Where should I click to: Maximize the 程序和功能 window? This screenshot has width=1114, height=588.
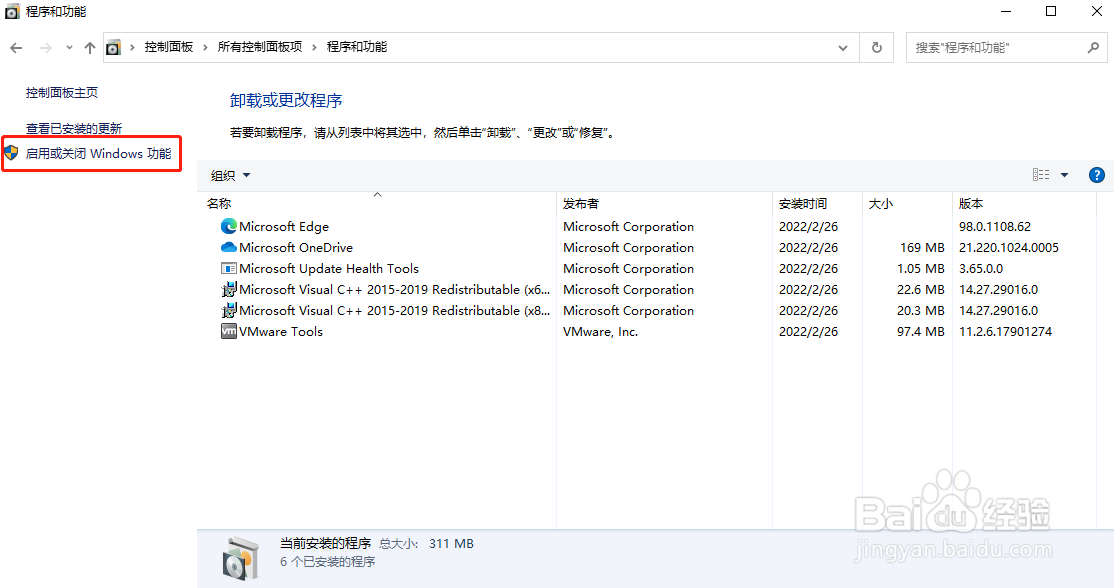coord(1051,11)
